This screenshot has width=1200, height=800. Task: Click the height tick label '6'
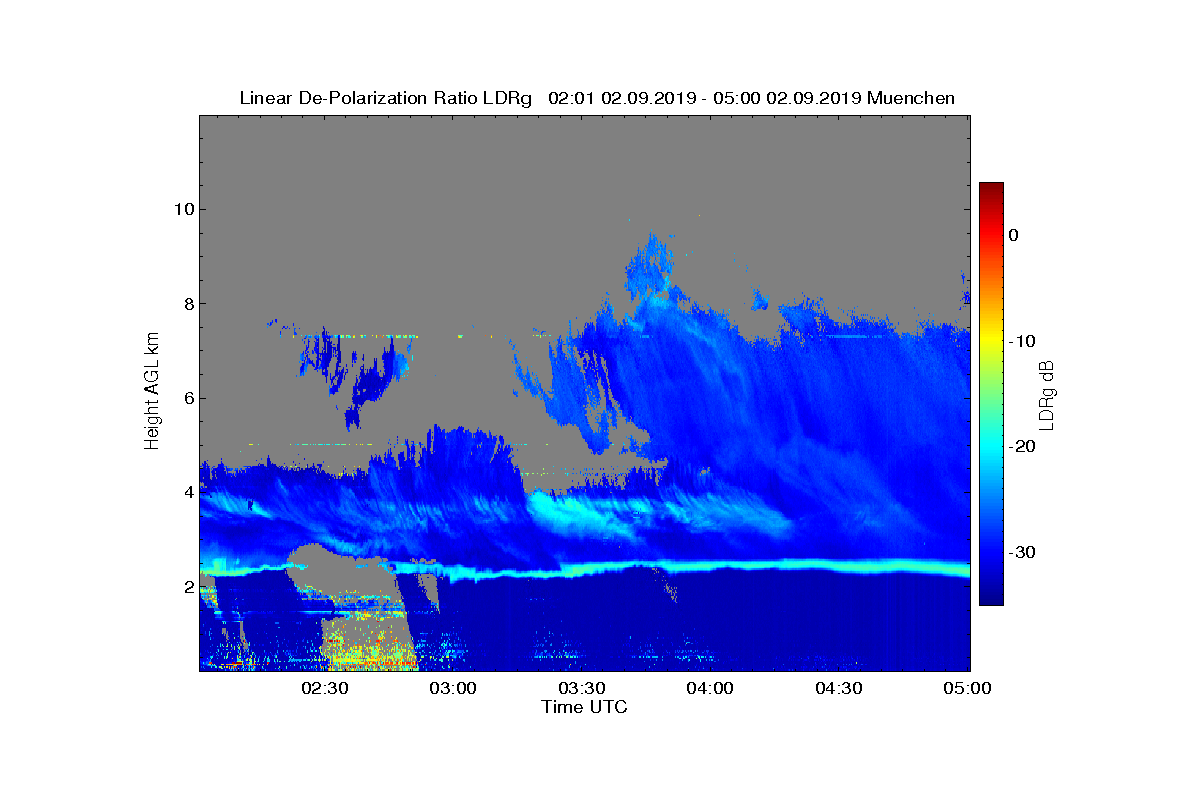pyautogui.click(x=187, y=398)
